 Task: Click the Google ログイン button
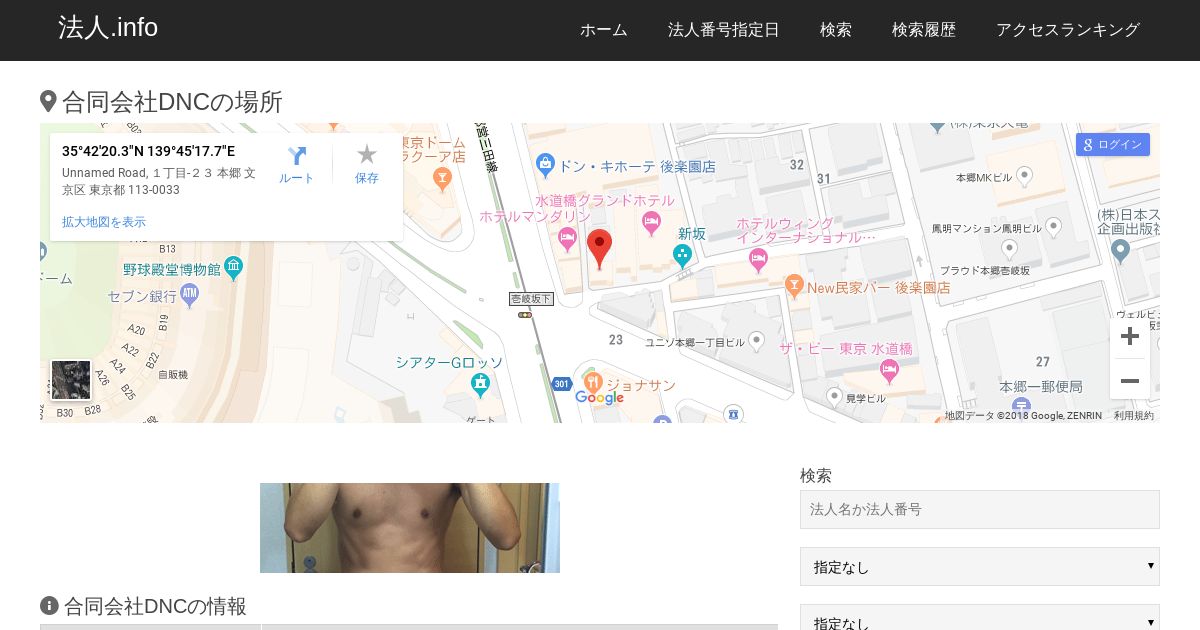click(1113, 145)
